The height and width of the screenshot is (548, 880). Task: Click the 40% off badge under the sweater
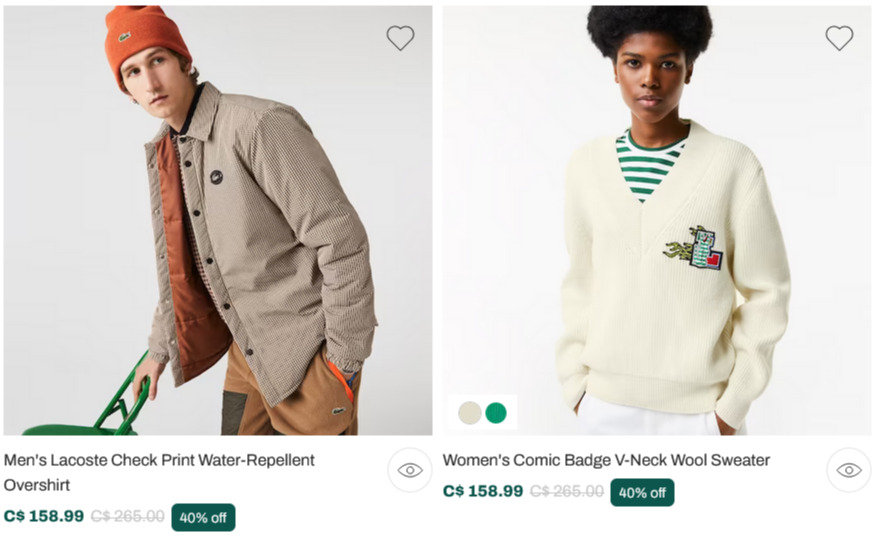[x=642, y=492]
